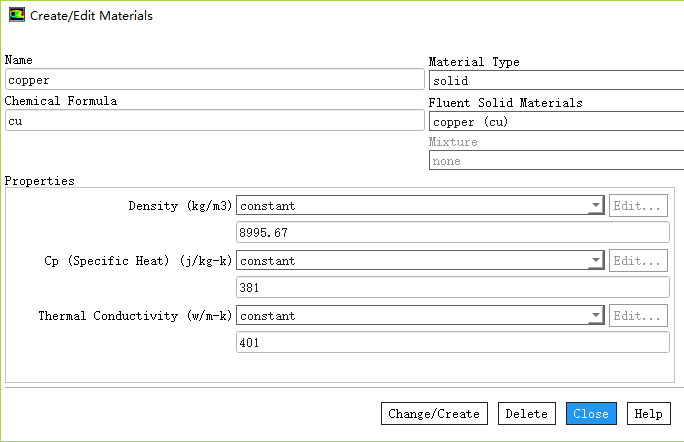The height and width of the screenshot is (442, 684).
Task: Click the Edit button beside Thermal Conductivity
Action: (639, 316)
